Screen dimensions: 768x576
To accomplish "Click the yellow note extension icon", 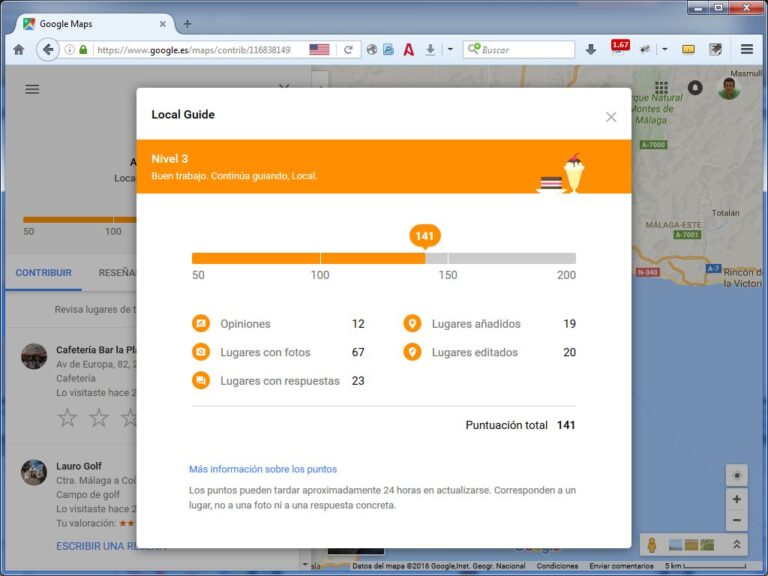I will point(688,49).
